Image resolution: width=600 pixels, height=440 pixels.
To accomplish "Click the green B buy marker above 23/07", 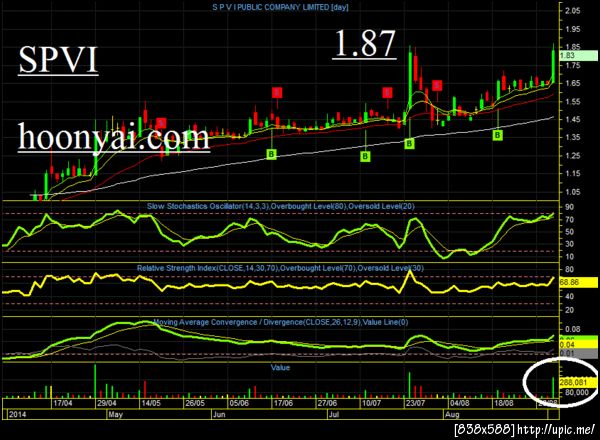I will coord(409,143).
